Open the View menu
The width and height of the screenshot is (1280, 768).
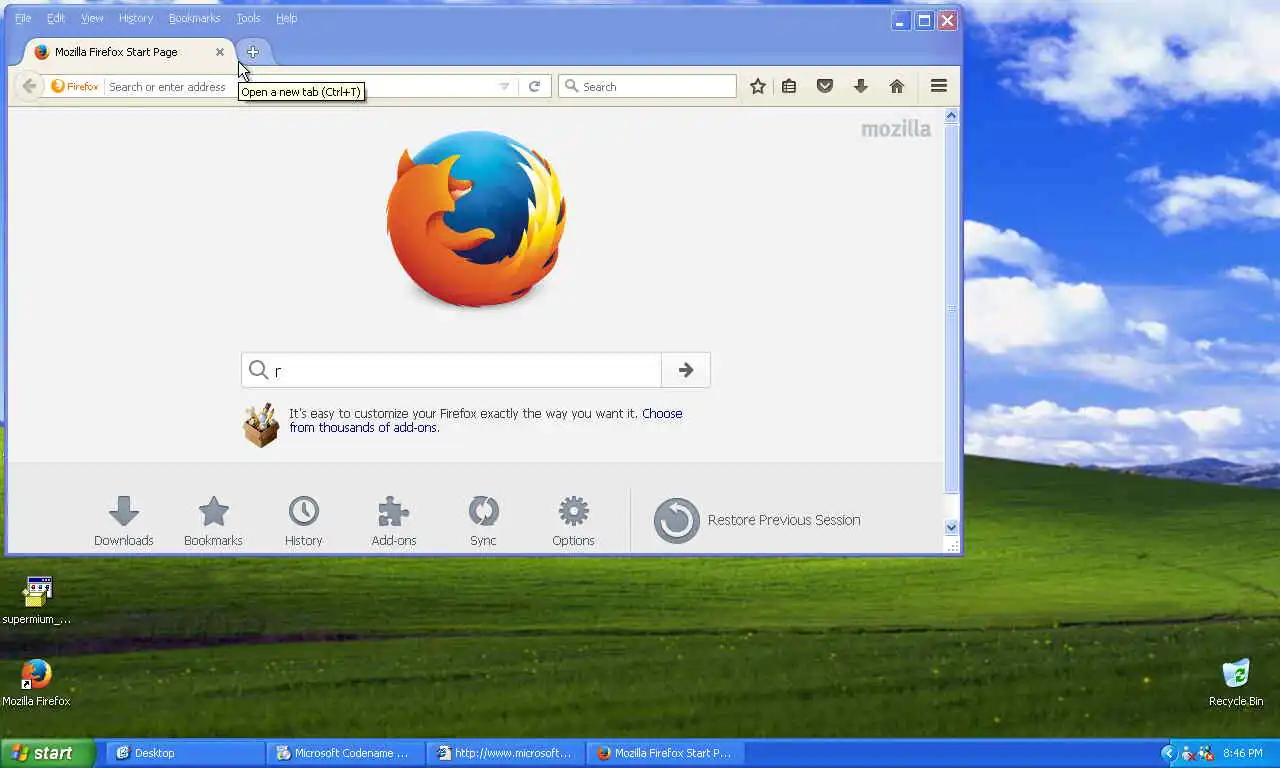pyautogui.click(x=92, y=18)
